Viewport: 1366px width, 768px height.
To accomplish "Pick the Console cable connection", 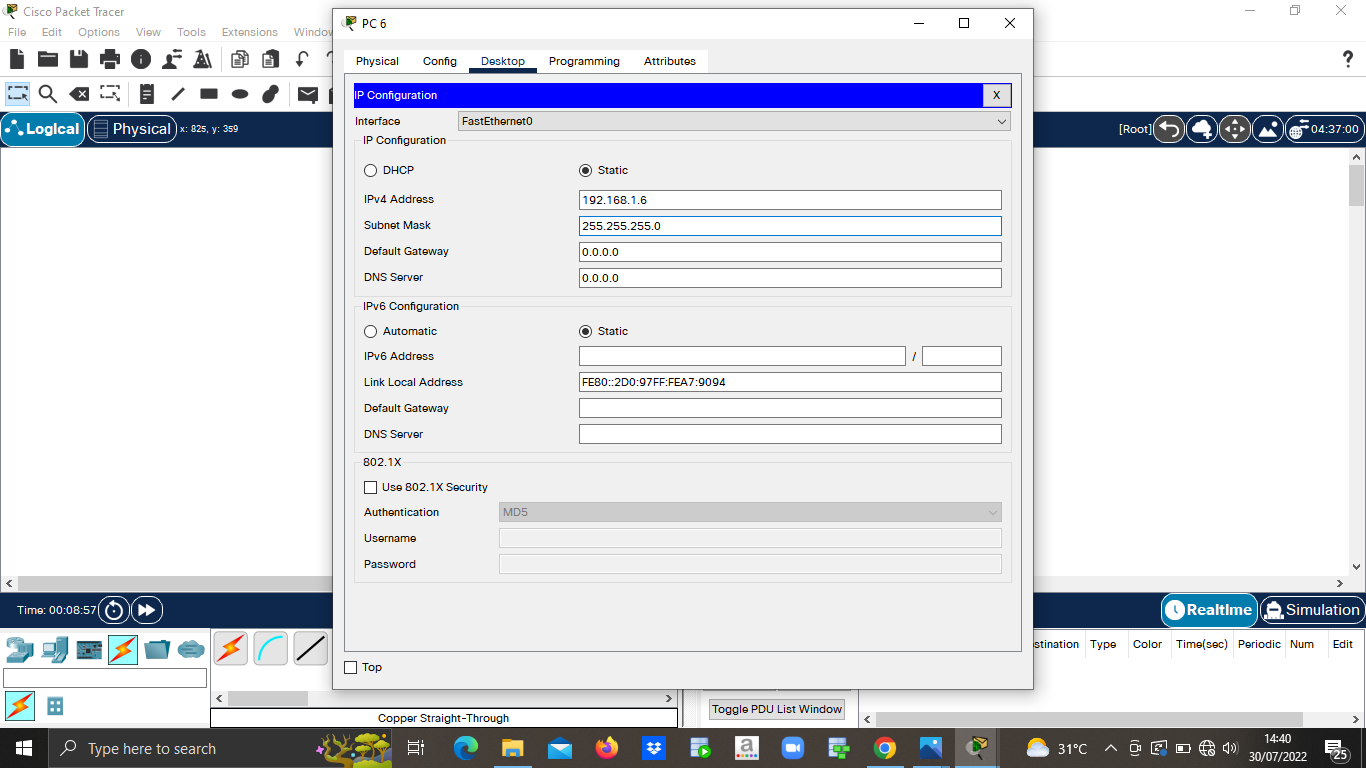I will [x=271, y=649].
